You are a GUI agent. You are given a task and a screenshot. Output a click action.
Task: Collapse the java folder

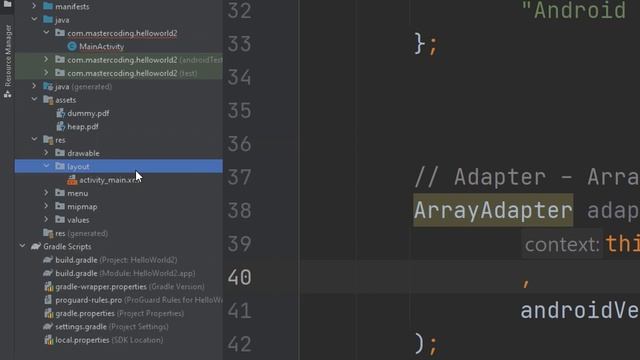tap(34, 20)
